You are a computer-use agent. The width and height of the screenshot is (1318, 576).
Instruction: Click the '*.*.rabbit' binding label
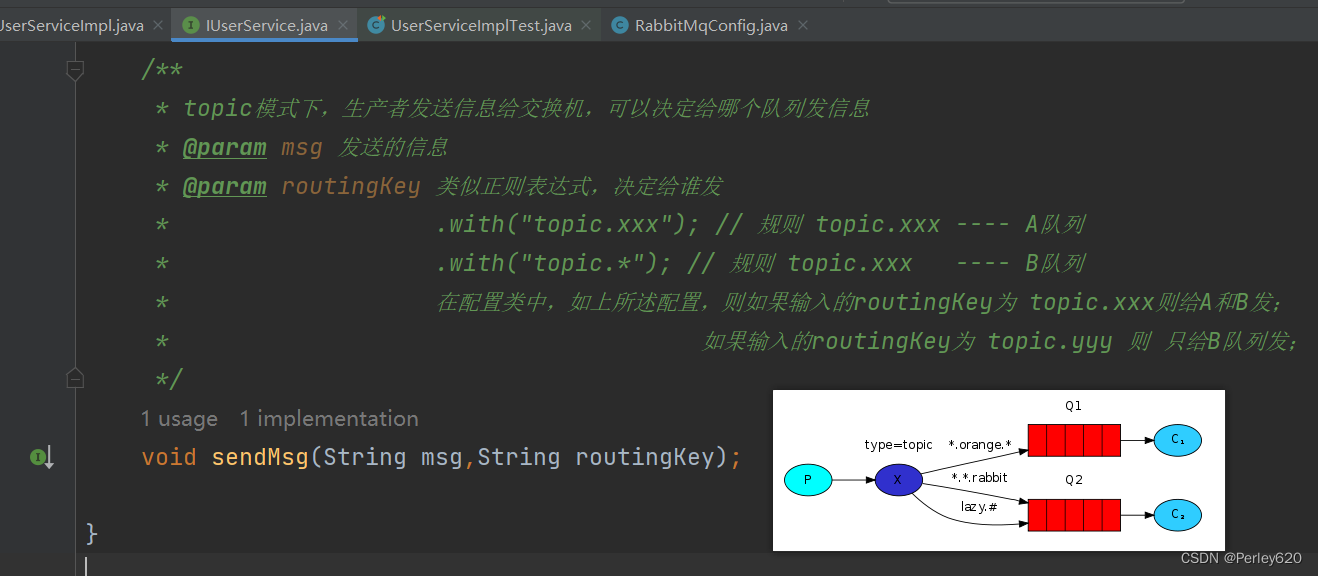pyautogui.click(x=979, y=478)
